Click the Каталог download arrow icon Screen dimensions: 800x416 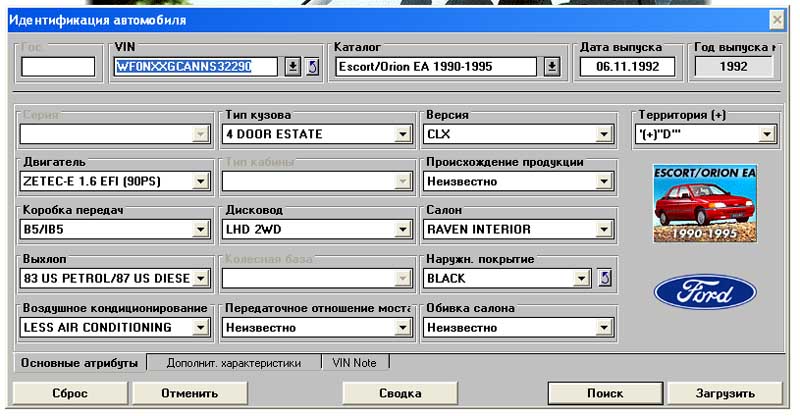tap(552, 67)
